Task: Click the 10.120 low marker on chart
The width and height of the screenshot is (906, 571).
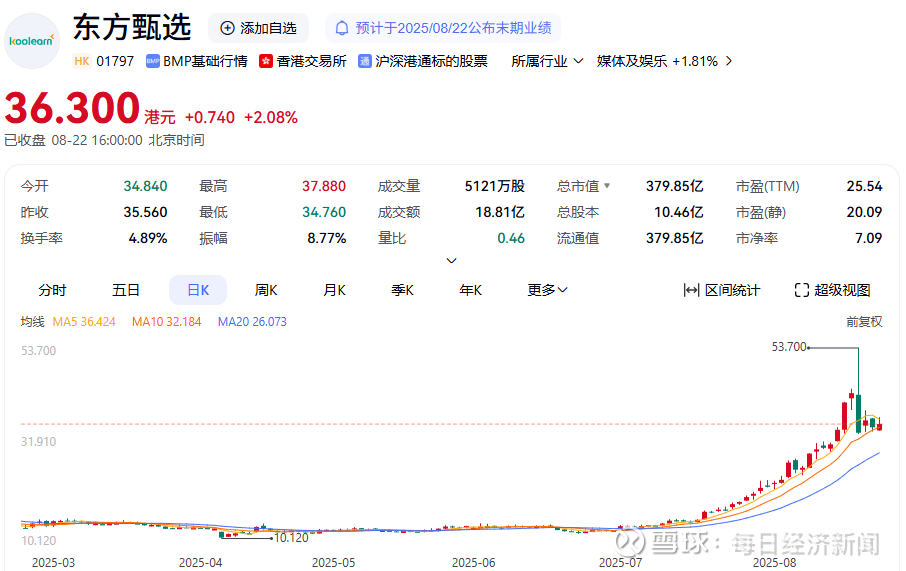Action: (x=291, y=538)
